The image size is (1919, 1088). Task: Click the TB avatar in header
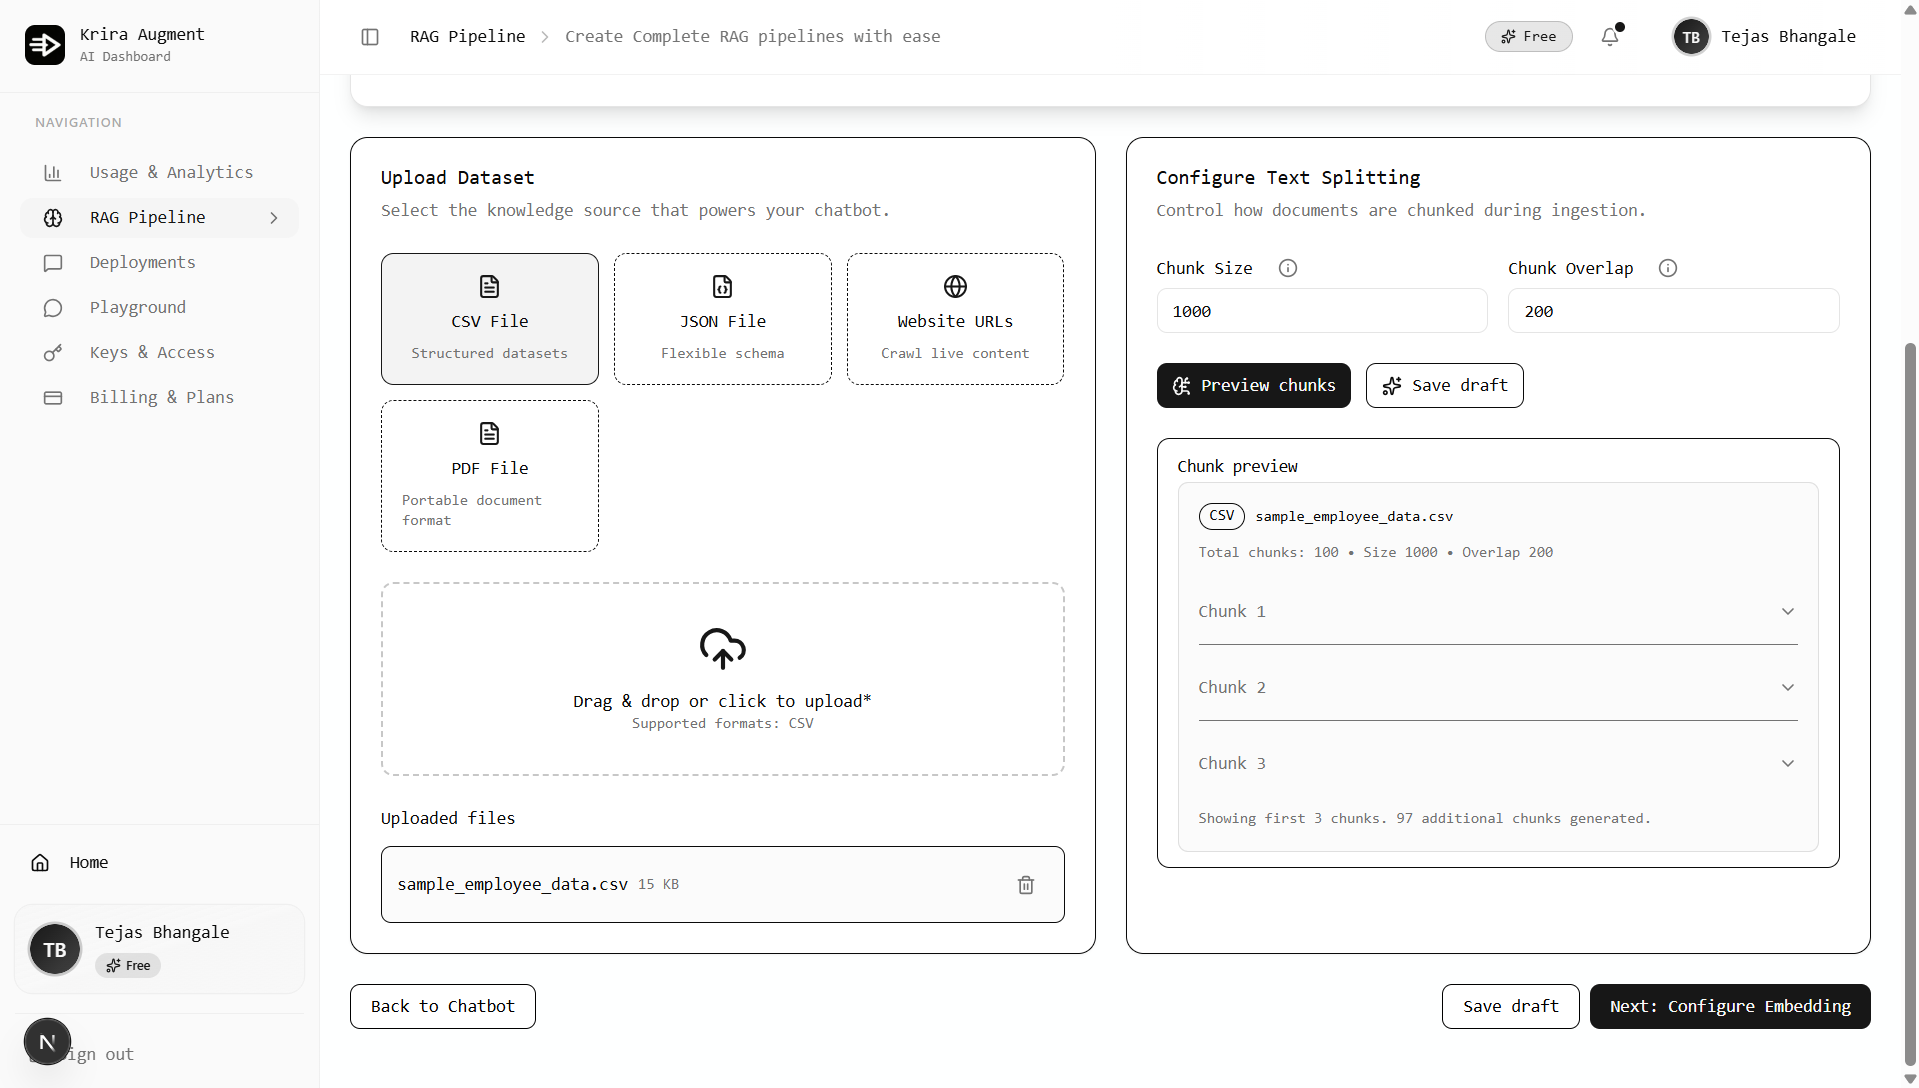1691,37
